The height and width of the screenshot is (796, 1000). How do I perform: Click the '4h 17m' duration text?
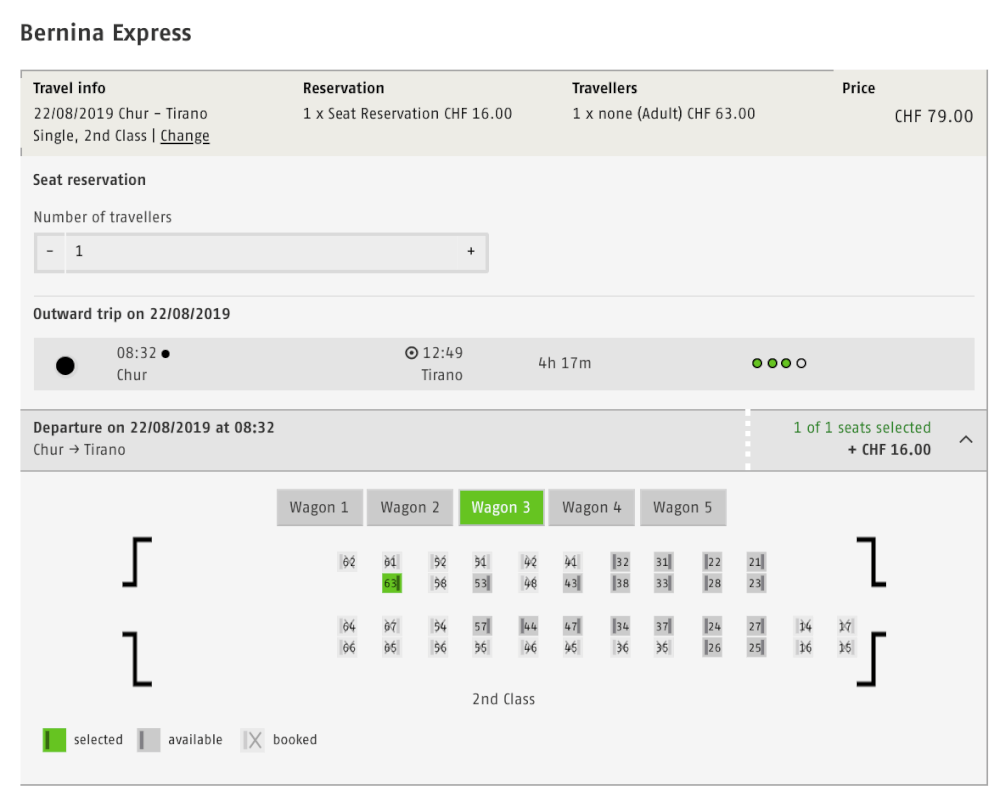tap(565, 363)
